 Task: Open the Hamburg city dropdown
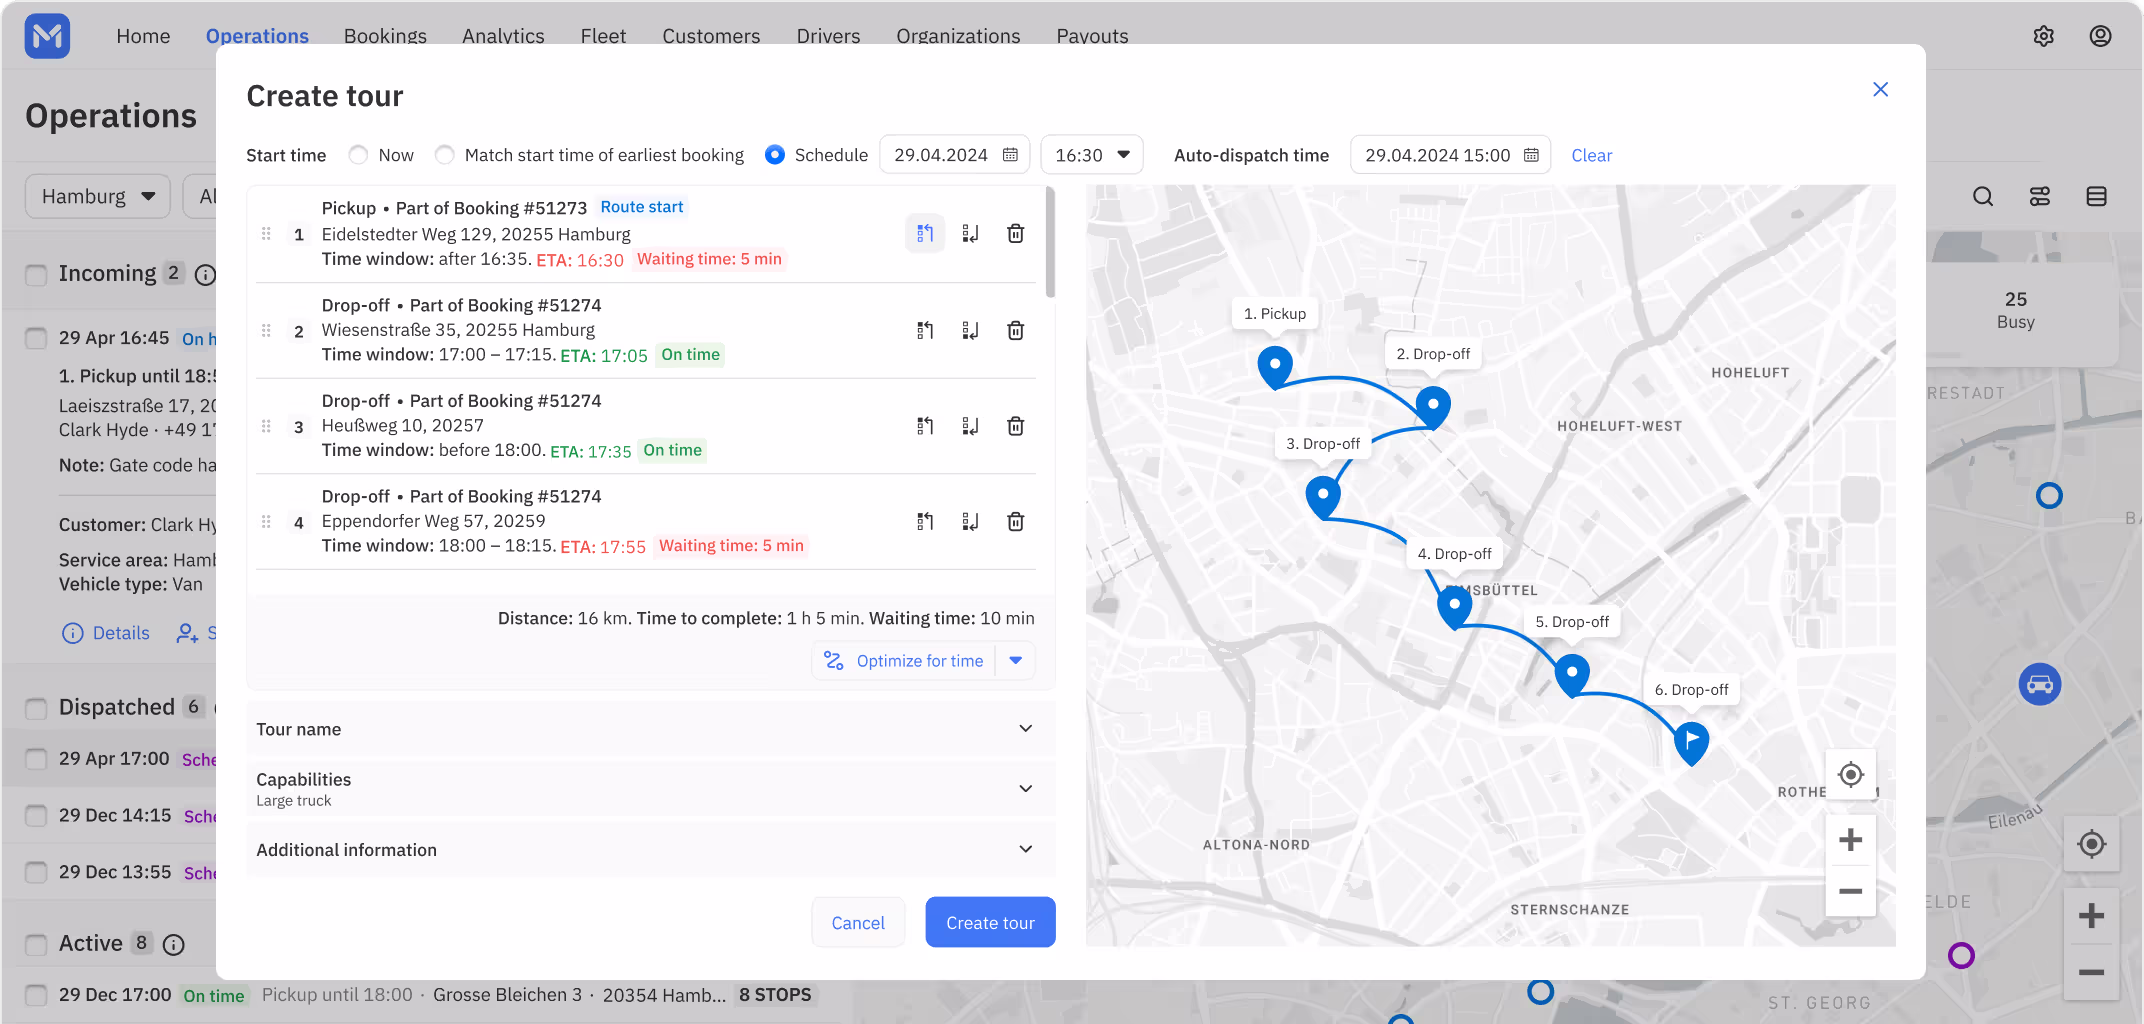coord(98,197)
